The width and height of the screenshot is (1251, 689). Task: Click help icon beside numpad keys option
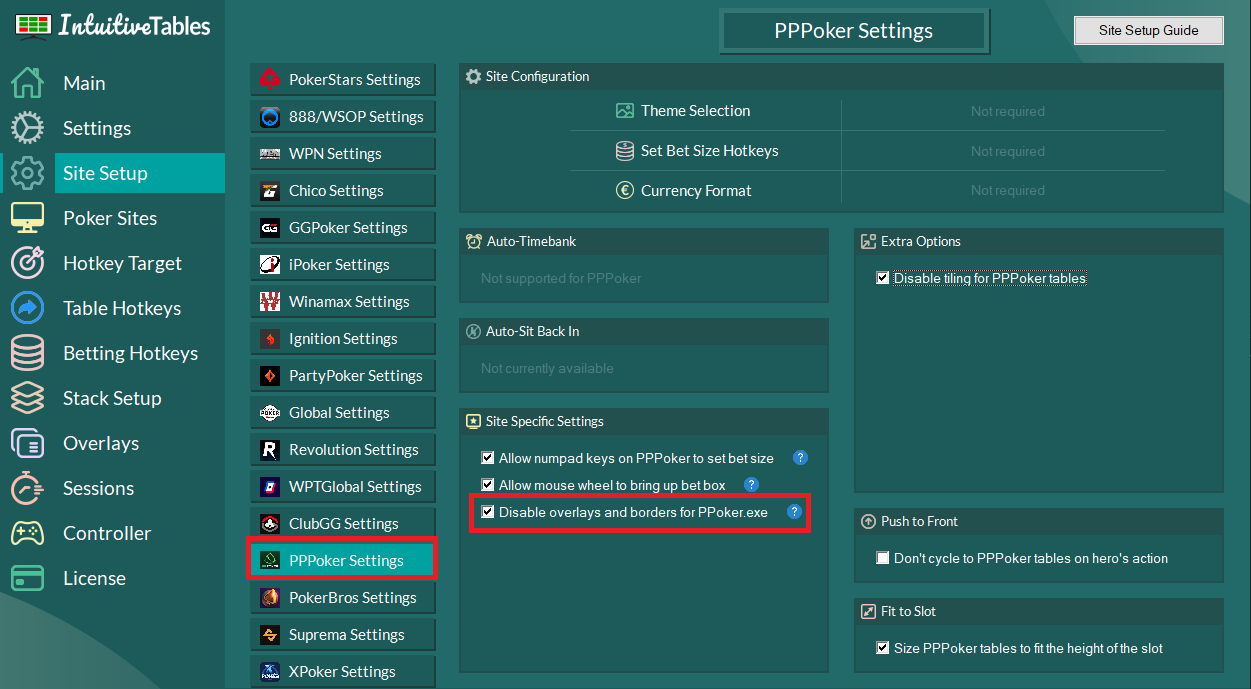(800, 458)
